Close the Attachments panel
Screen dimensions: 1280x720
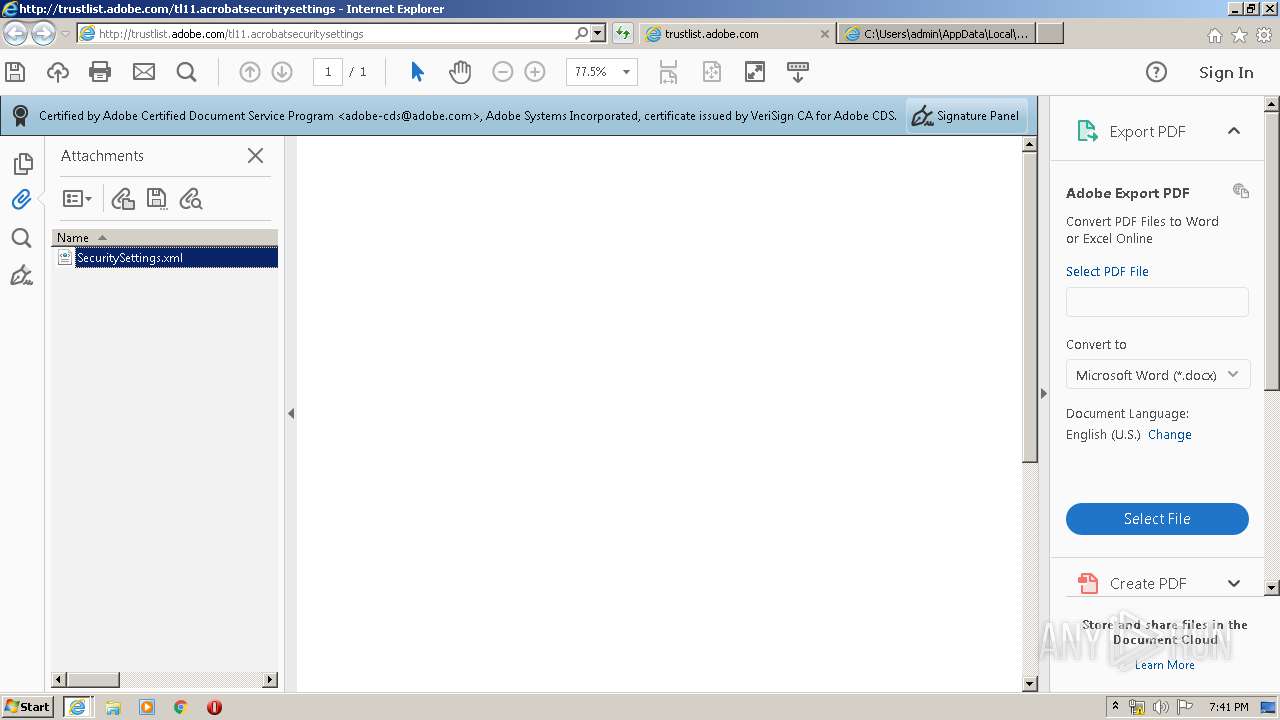click(x=256, y=155)
